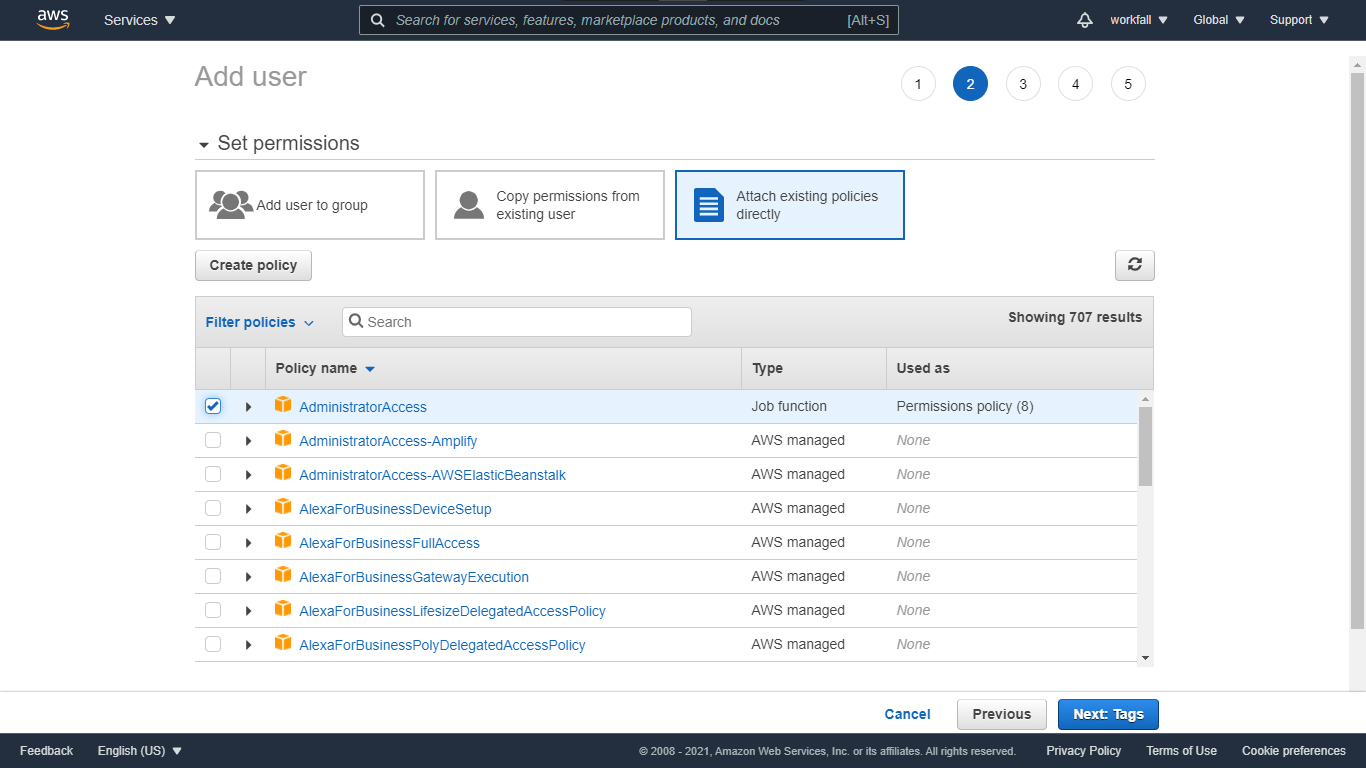Open the Global region menu
1366x768 pixels.
tap(1219, 20)
